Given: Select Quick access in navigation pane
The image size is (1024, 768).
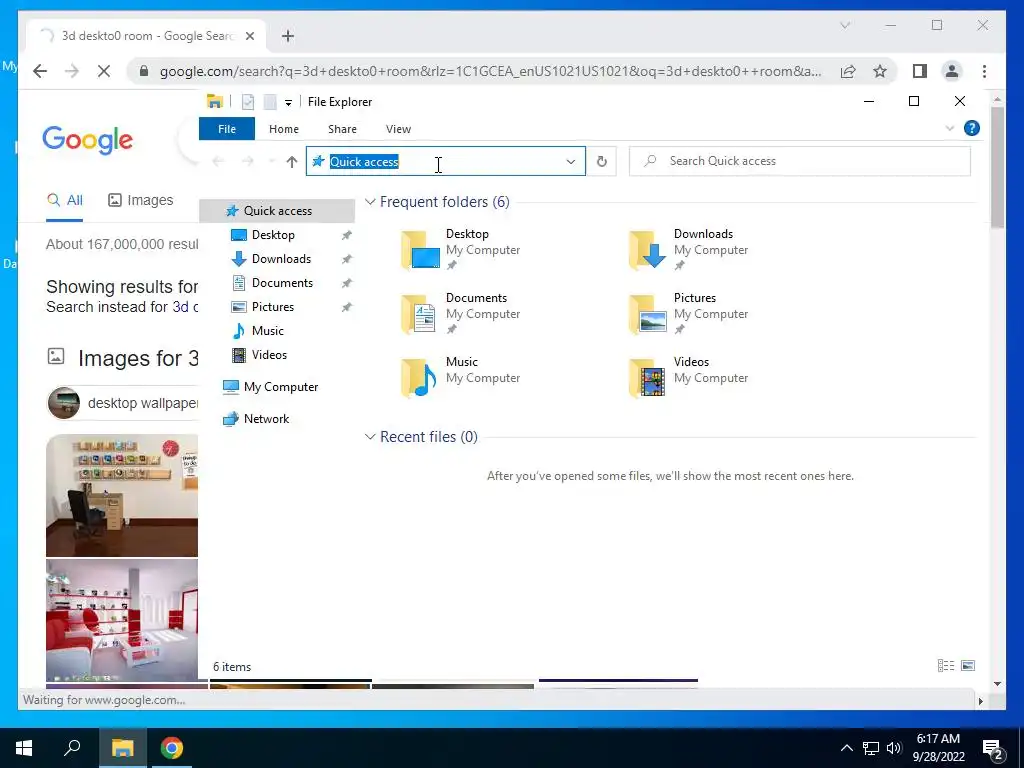Looking at the screenshot, I should pyautogui.click(x=277, y=211).
